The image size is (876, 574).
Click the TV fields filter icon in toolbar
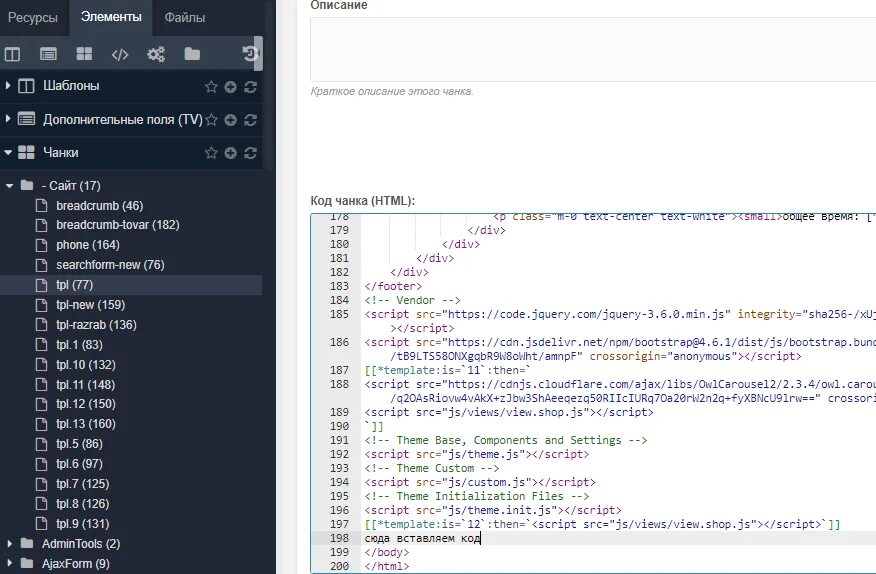pyautogui.click(x=49, y=54)
